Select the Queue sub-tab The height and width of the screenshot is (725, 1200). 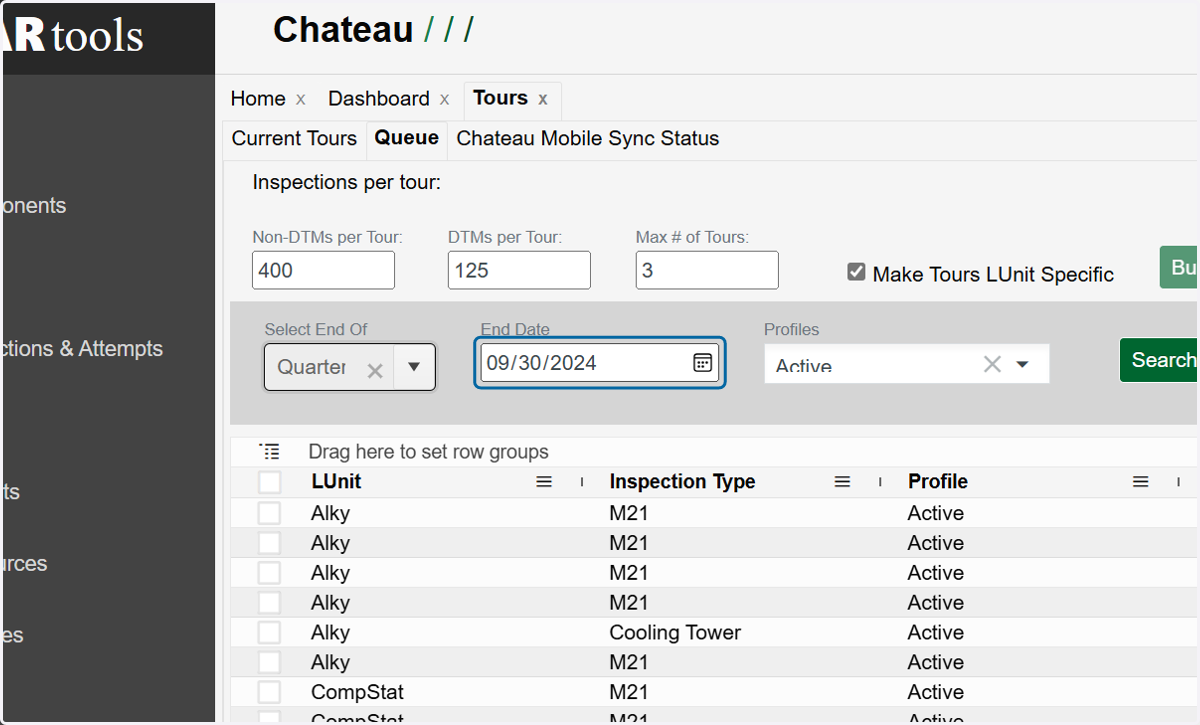click(407, 138)
